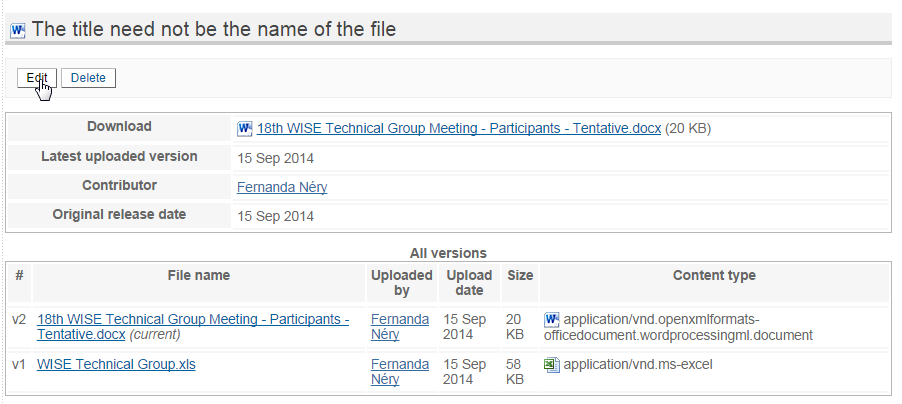Image resolution: width=902 pixels, height=404 pixels.
Task: Click the Upload date column header
Action: click(469, 283)
